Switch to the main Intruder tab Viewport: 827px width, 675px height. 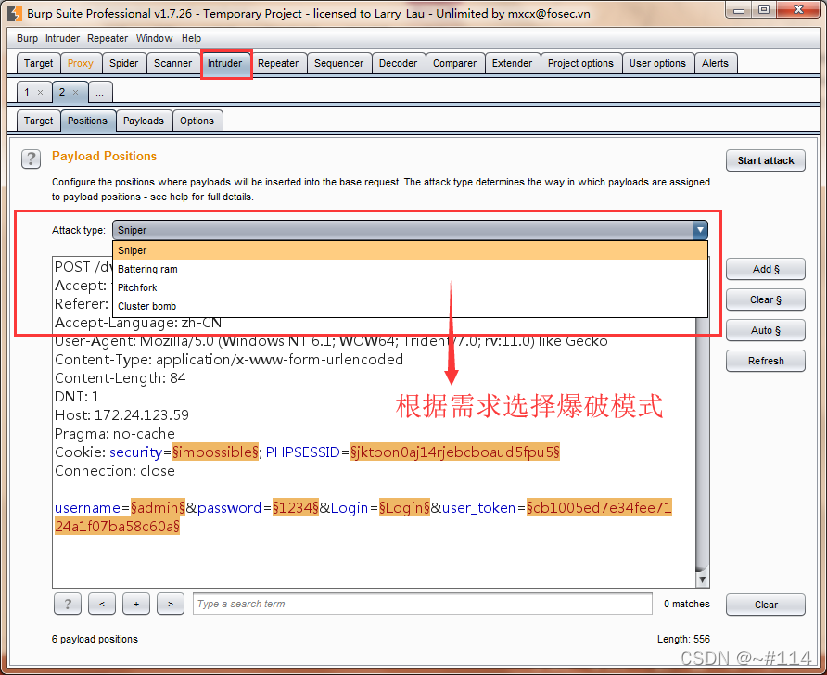[225, 63]
